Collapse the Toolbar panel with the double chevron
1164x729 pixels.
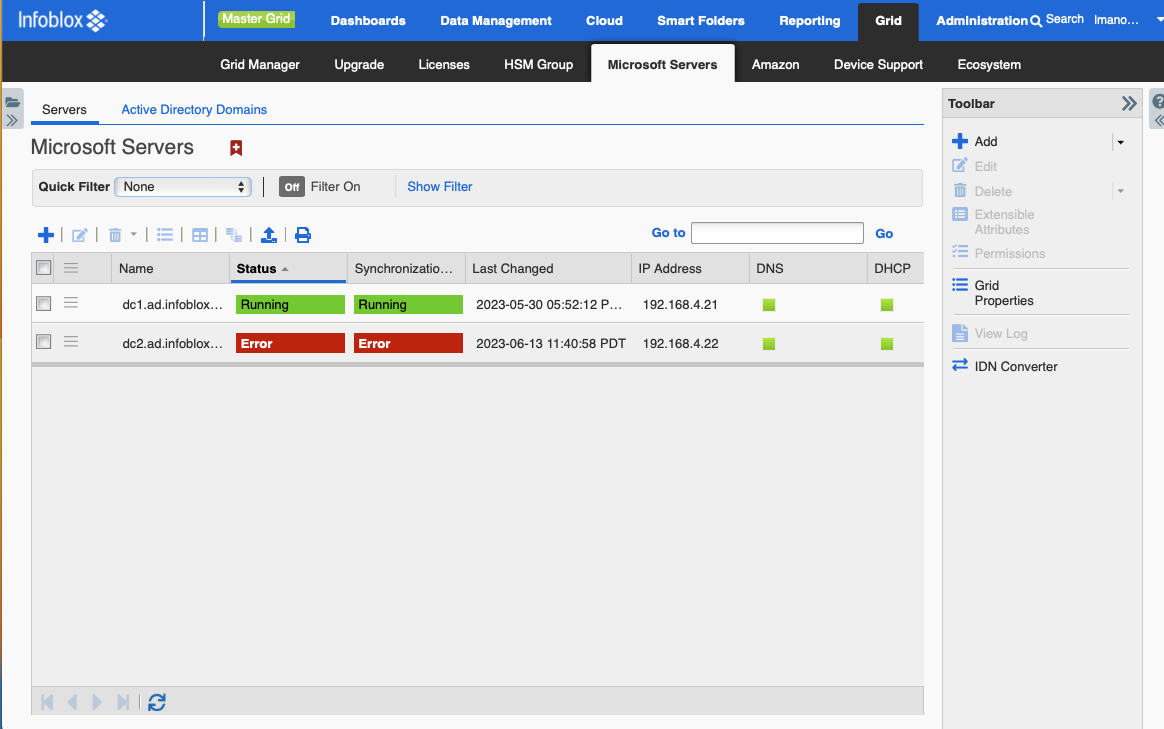(x=1129, y=104)
